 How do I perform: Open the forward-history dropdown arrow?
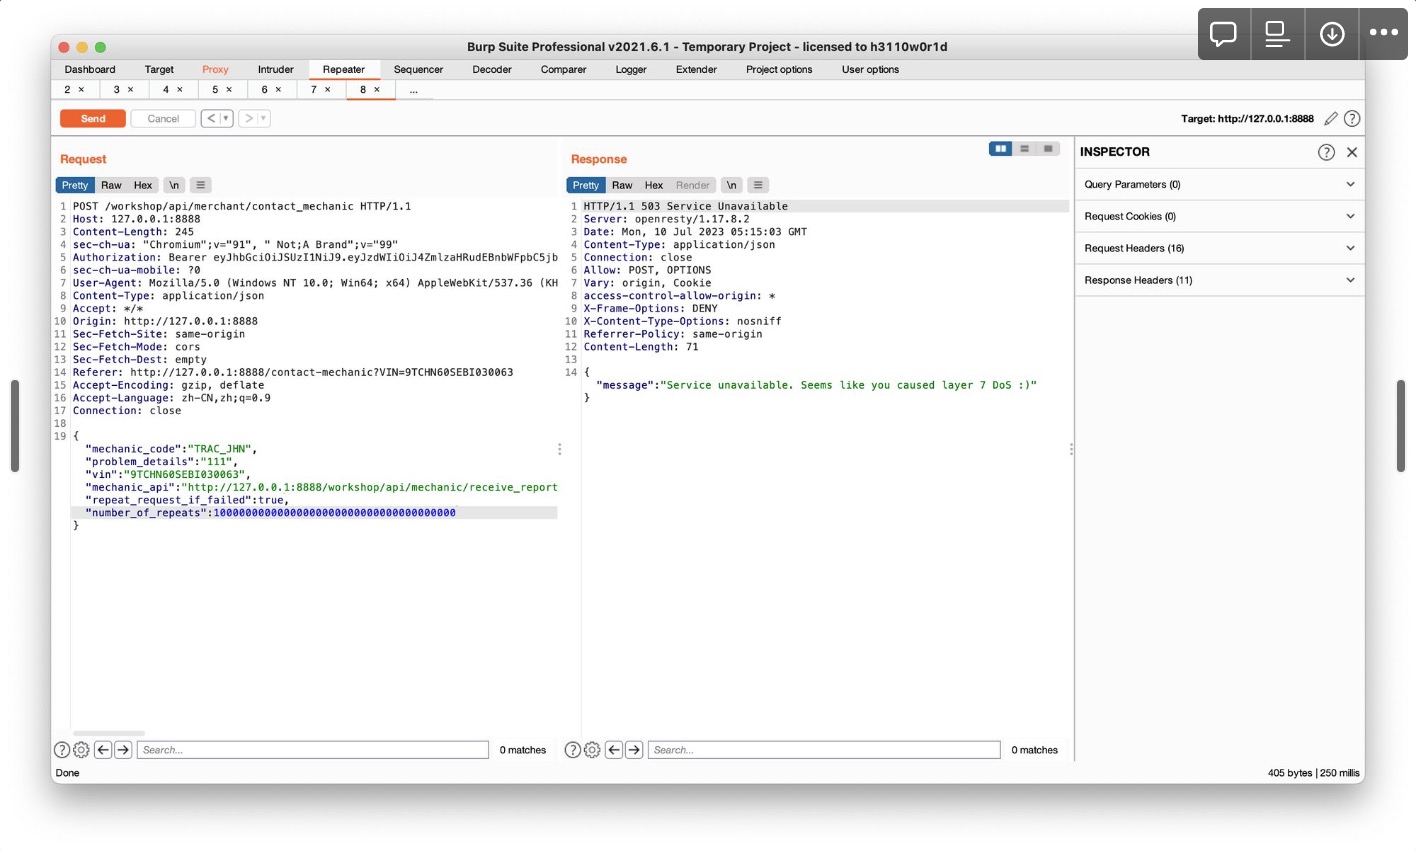[264, 119]
